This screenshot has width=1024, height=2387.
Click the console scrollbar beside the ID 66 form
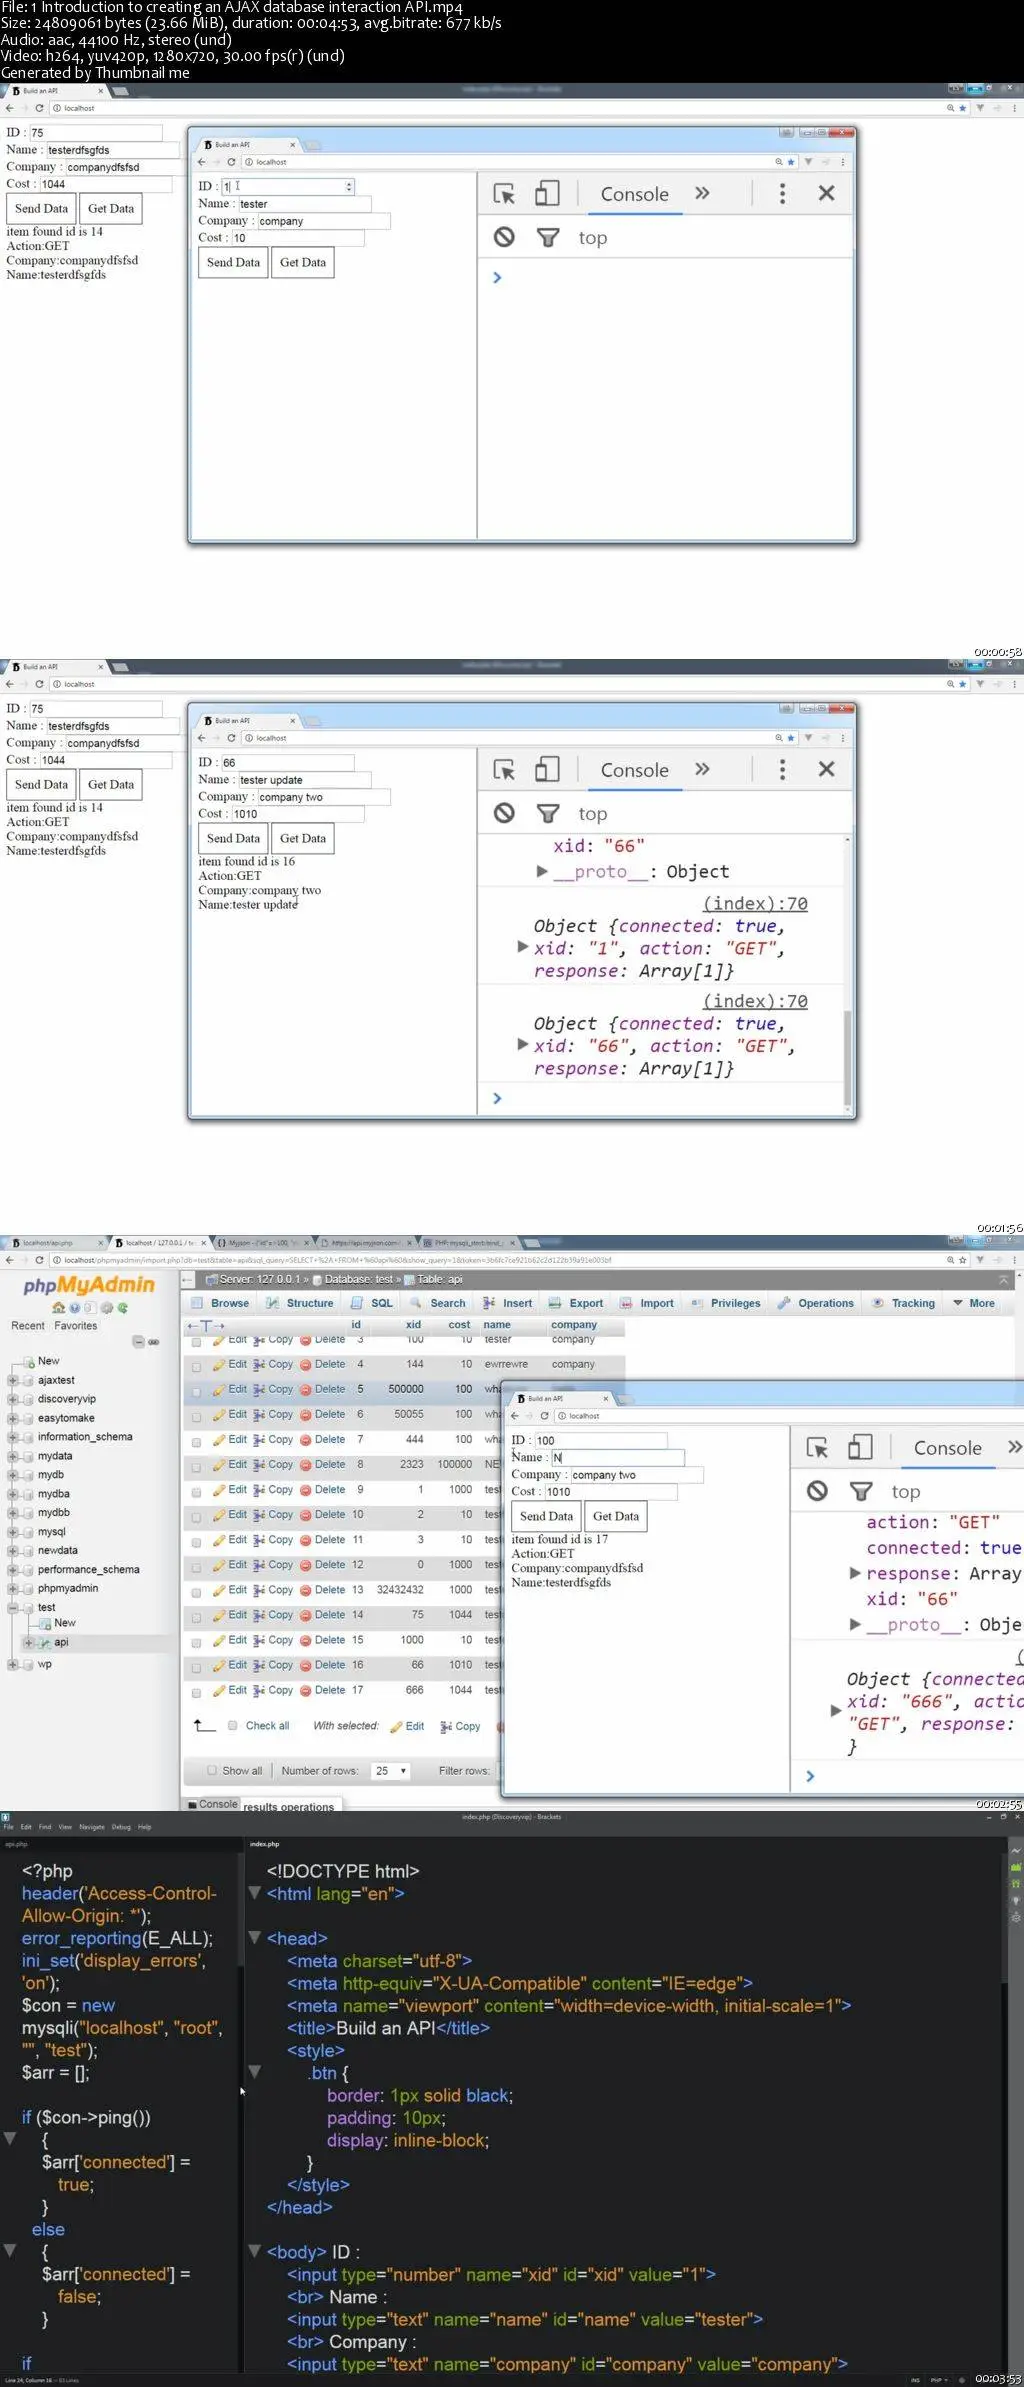point(848,1060)
